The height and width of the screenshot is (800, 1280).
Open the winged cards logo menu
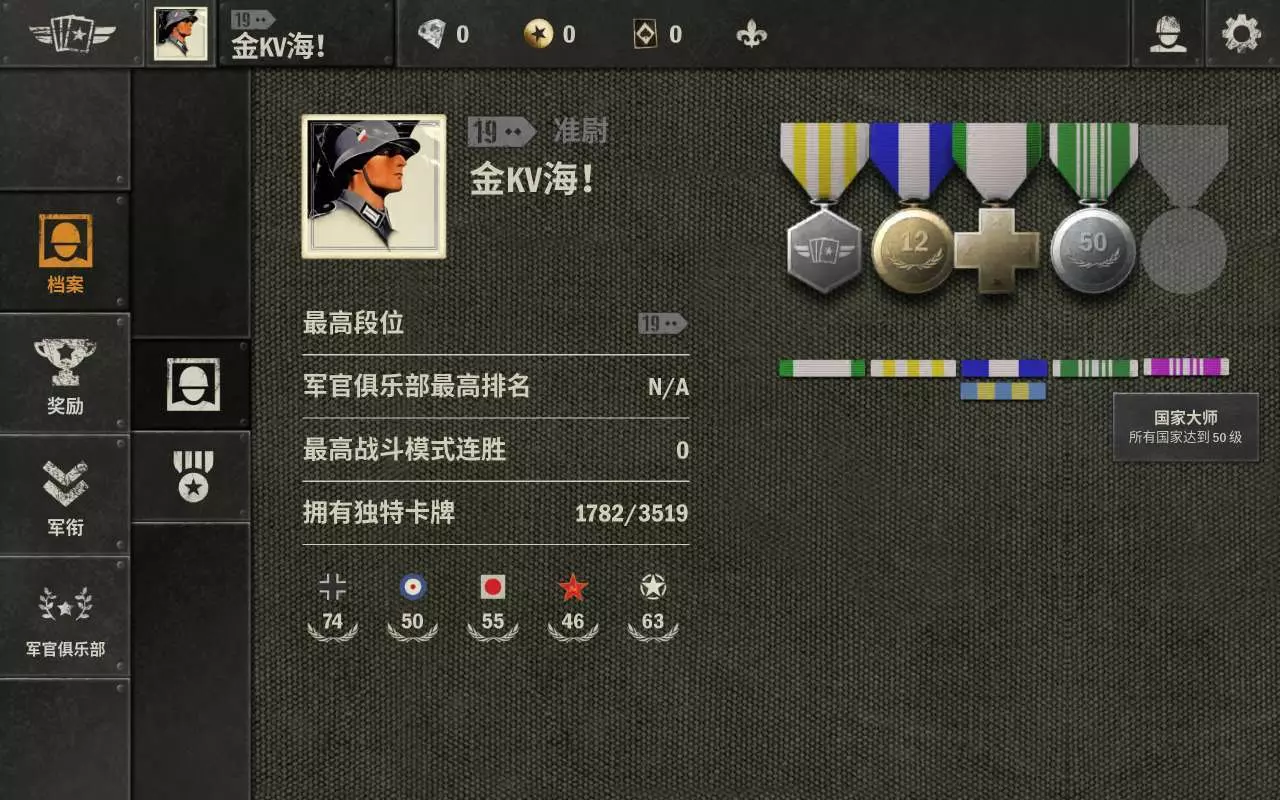[x=72, y=34]
